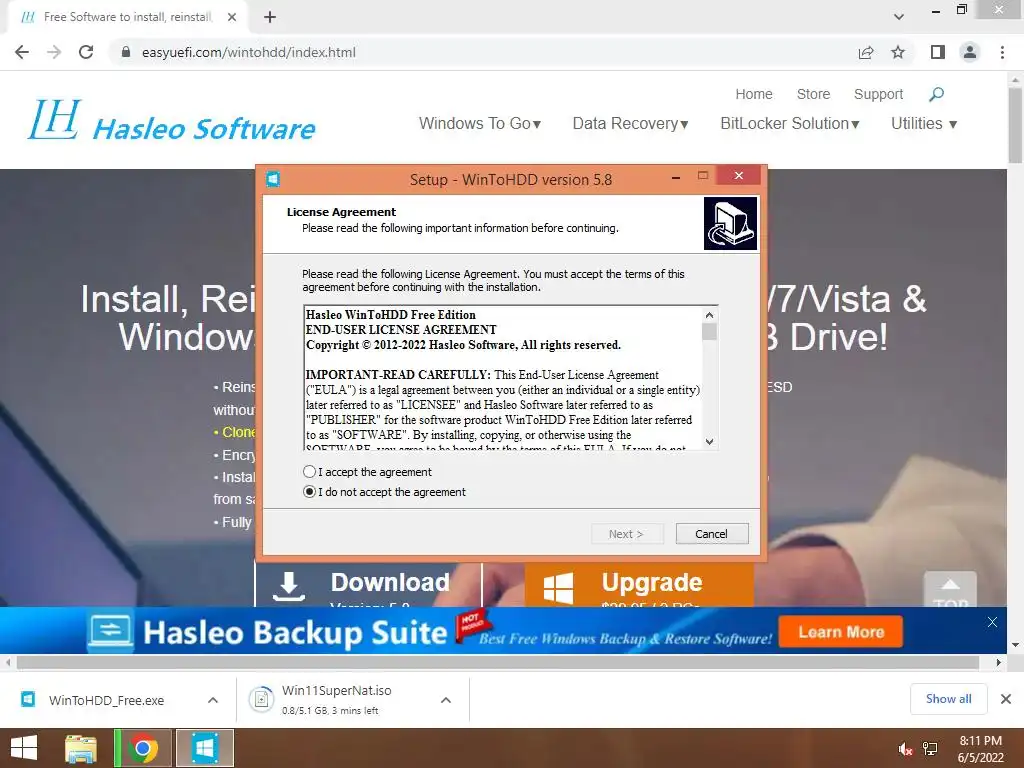The width and height of the screenshot is (1024, 768).
Task: Click the Win11SuperNat.iso download item
Action: tap(336, 700)
